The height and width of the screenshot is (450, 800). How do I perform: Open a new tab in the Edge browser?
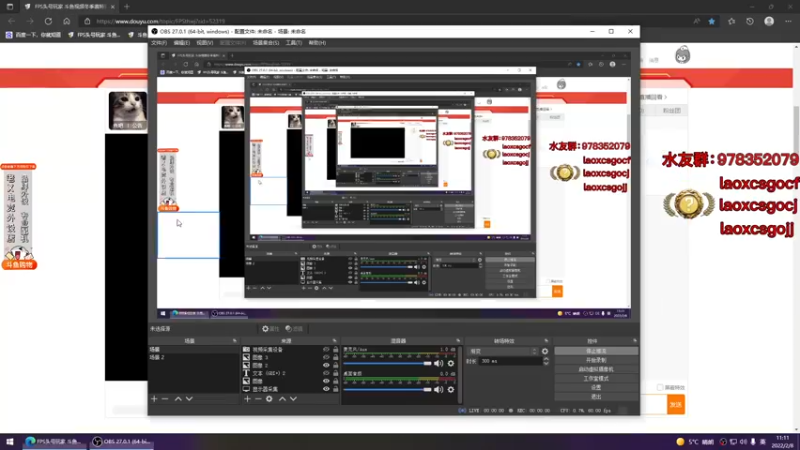(127, 7)
